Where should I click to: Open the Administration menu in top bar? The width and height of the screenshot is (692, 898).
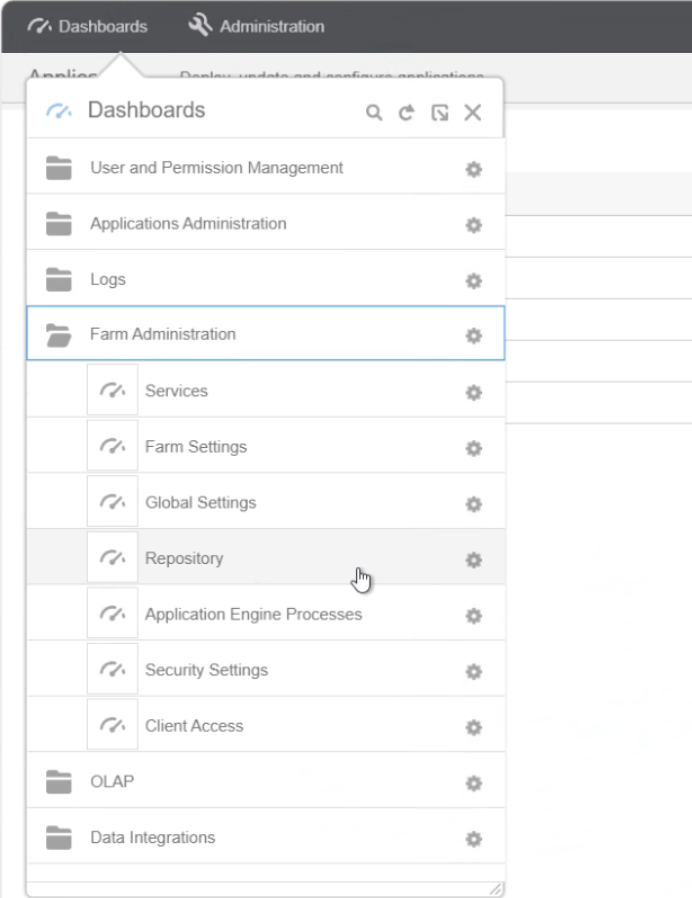(x=256, y=26)
